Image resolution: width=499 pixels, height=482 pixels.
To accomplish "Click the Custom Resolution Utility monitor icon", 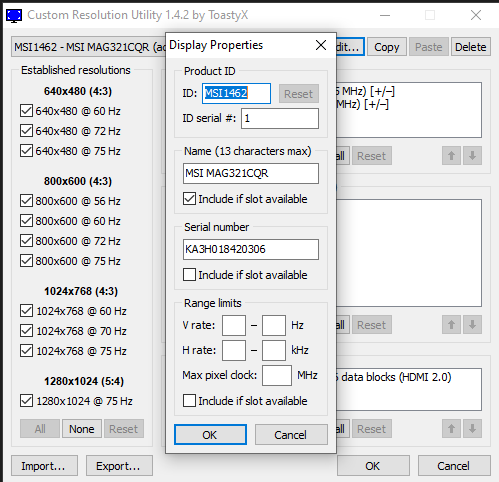I will (x=14, y=16).
